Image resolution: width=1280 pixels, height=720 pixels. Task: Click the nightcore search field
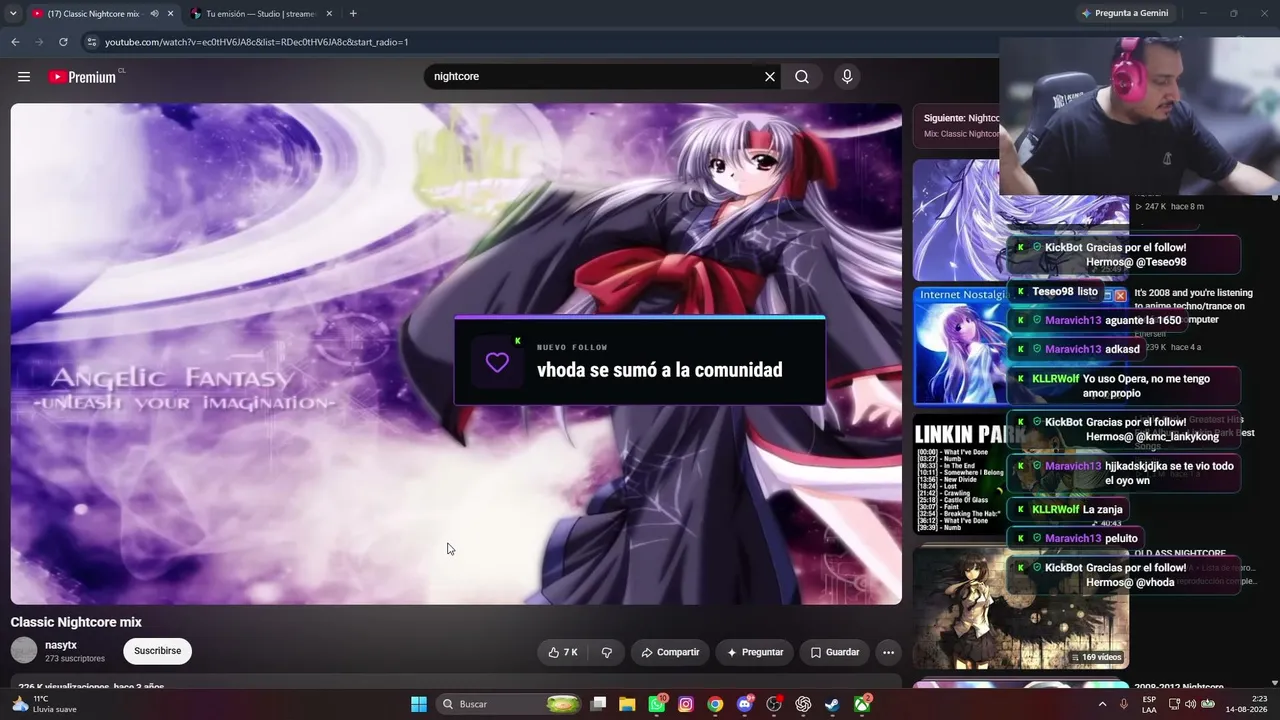[595, 77]
